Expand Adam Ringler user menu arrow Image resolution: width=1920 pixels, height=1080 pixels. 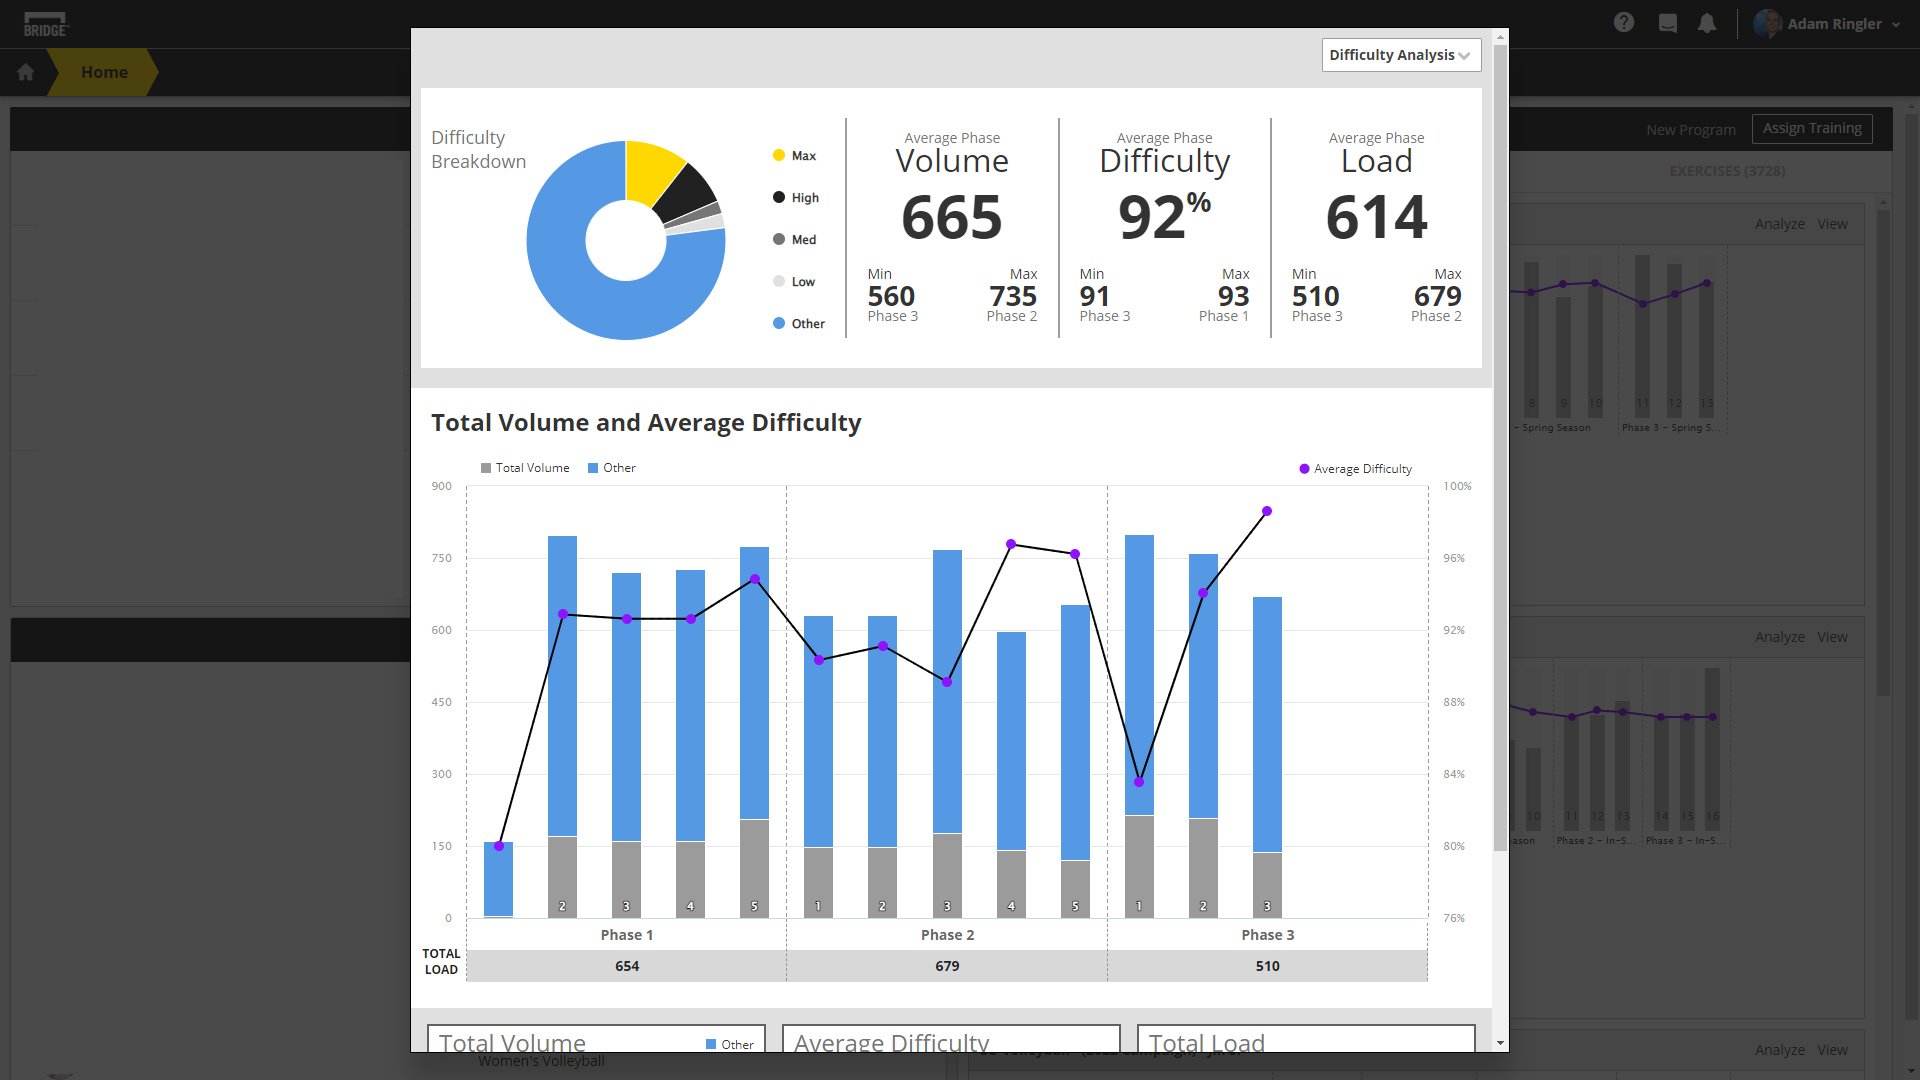[1896, 25]
